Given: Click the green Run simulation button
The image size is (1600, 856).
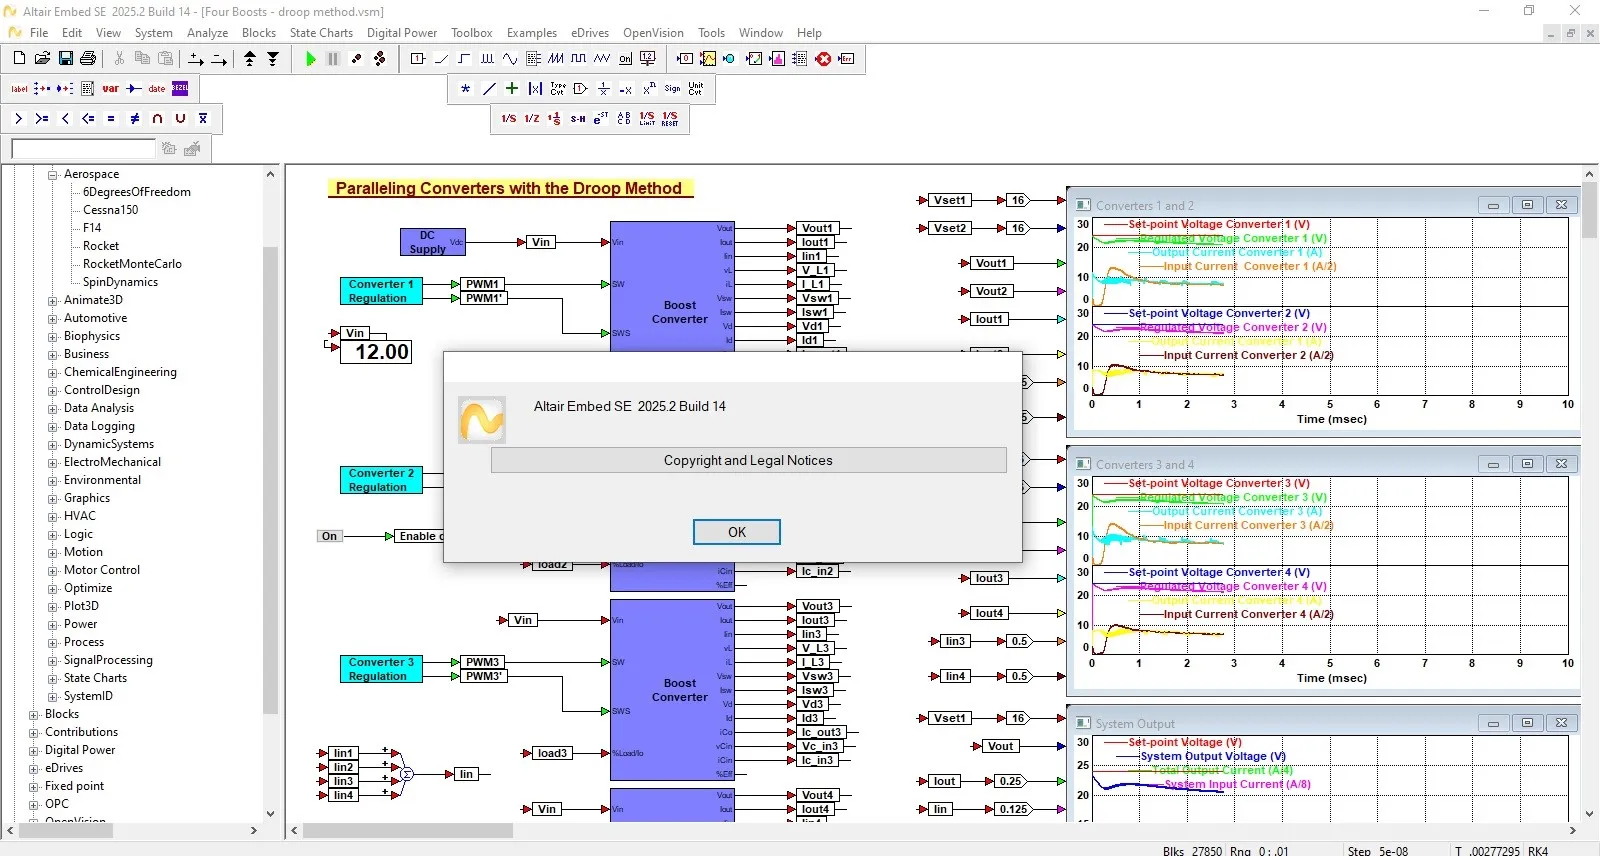Looking at the screenshot, I should point(310,59).
